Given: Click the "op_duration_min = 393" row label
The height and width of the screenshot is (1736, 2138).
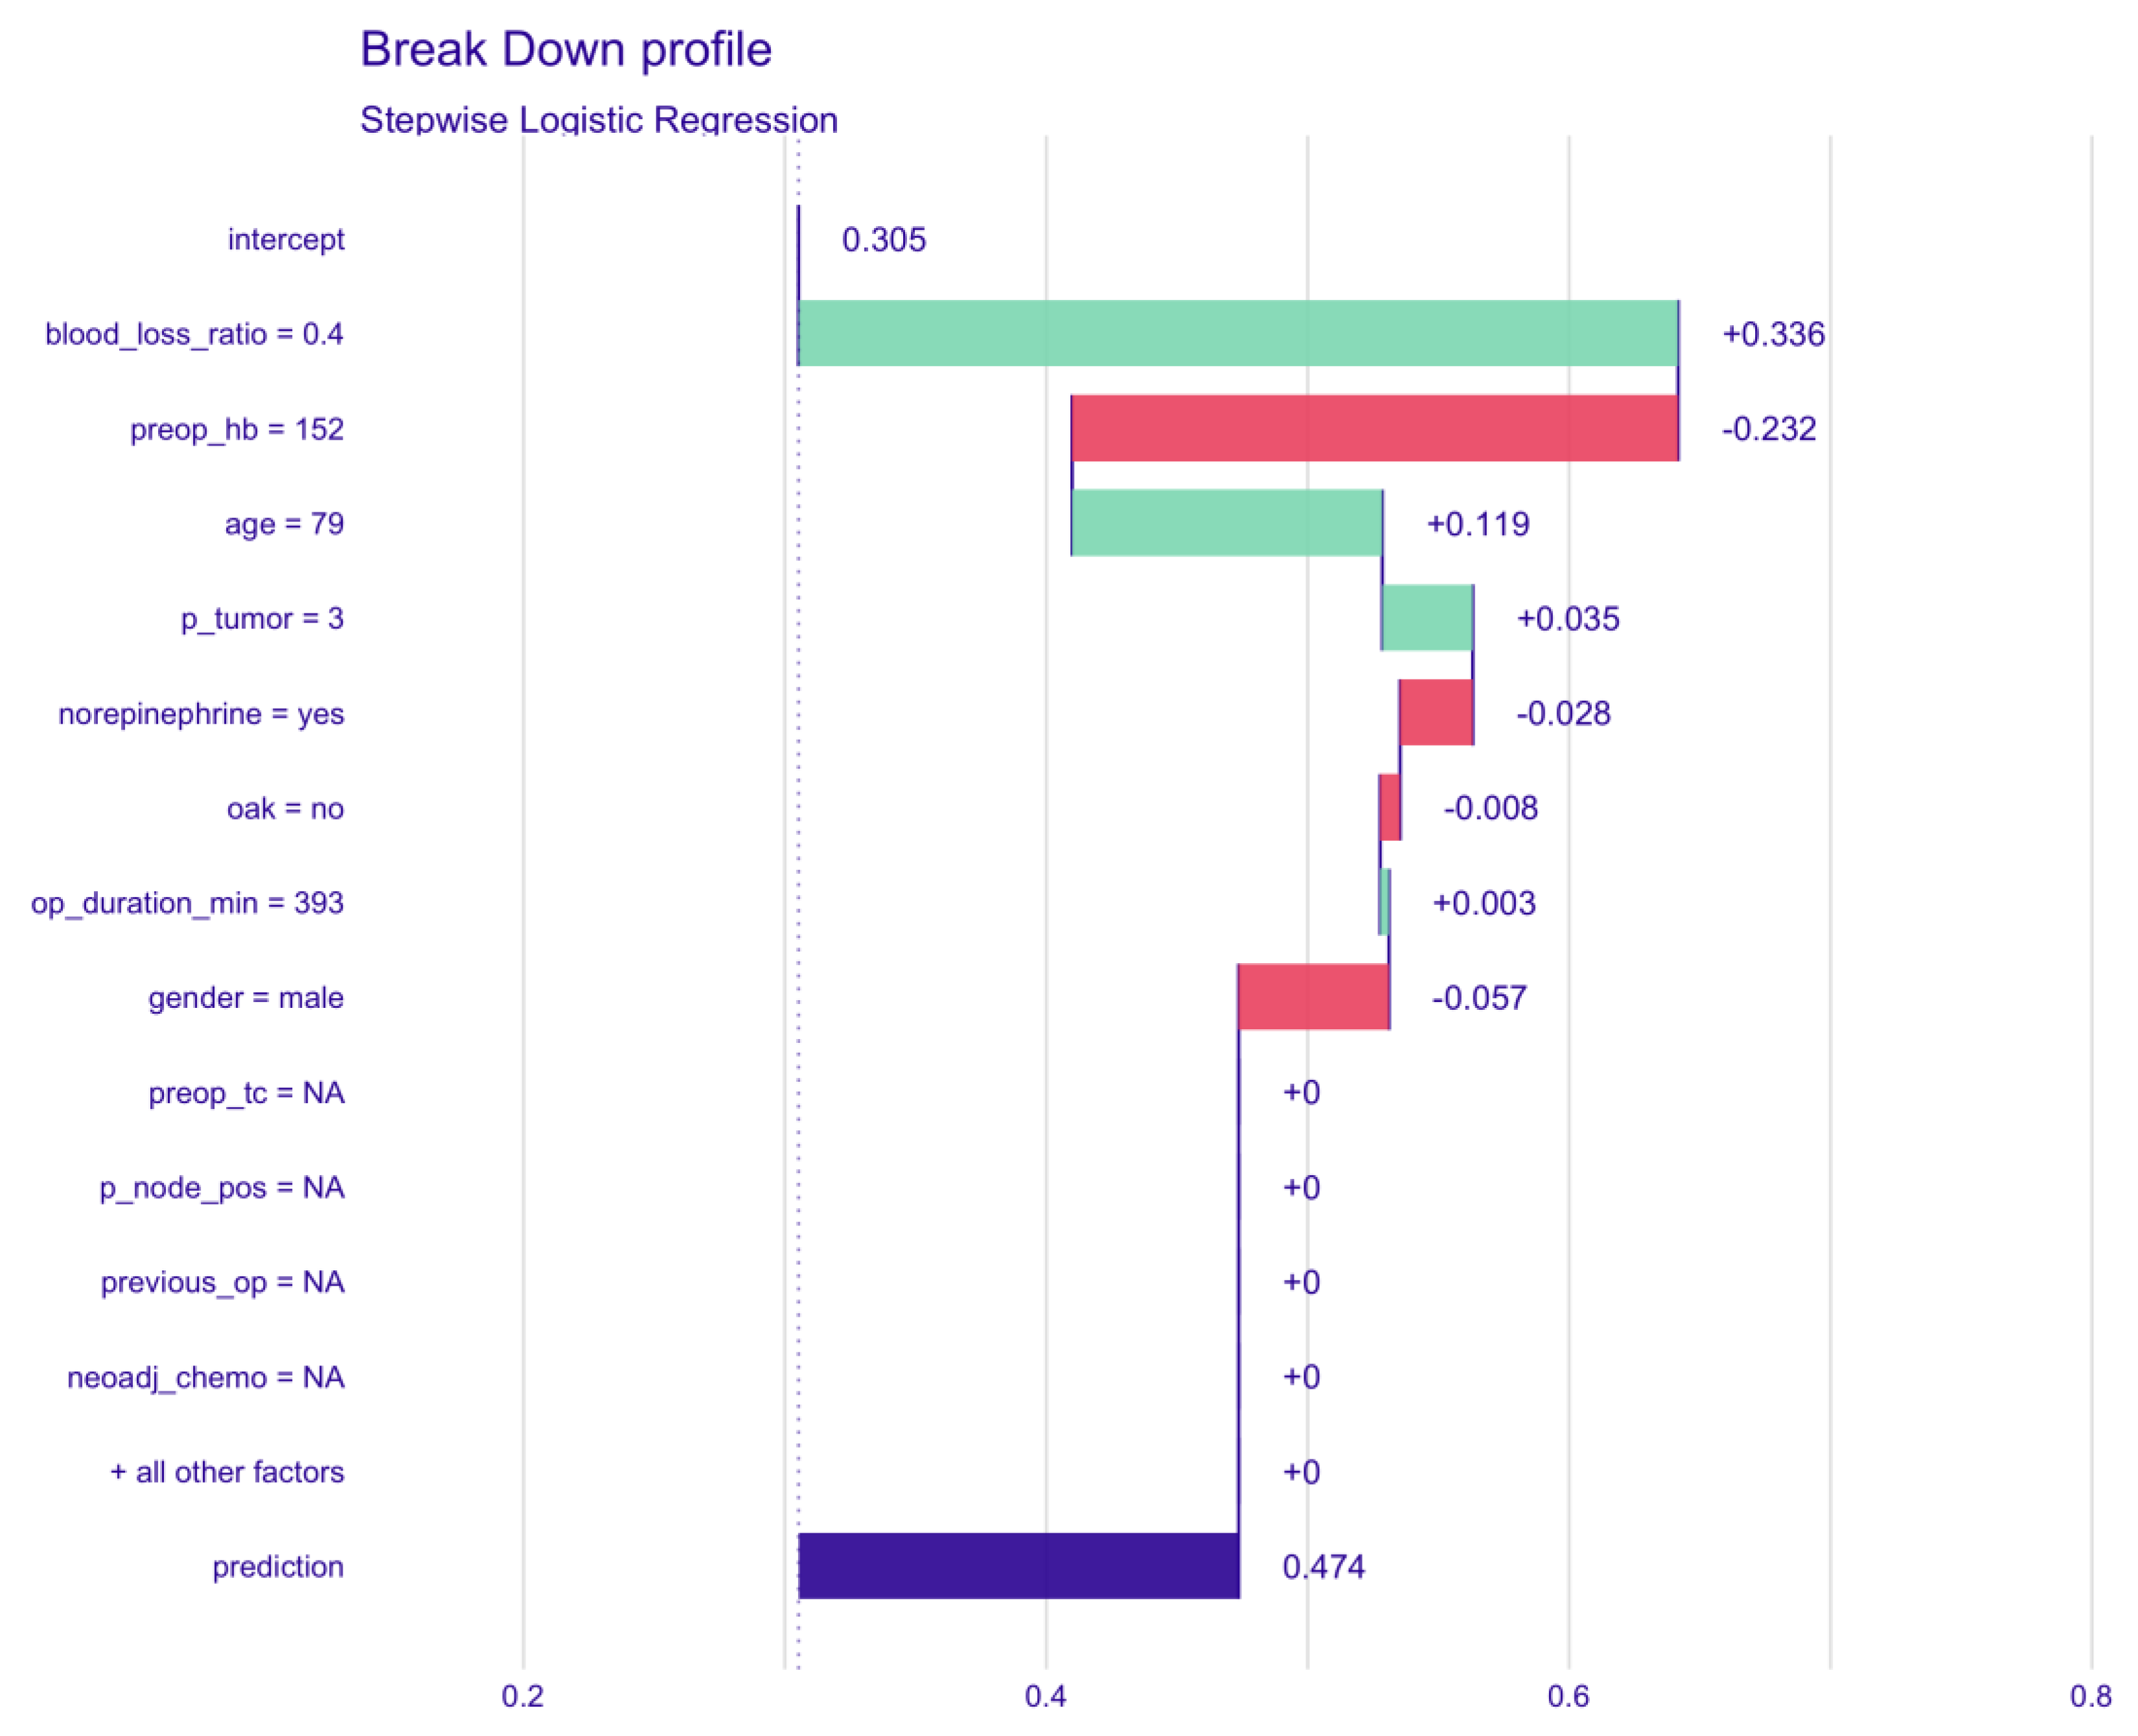Looking at the screenshot, I should (188, 903).
